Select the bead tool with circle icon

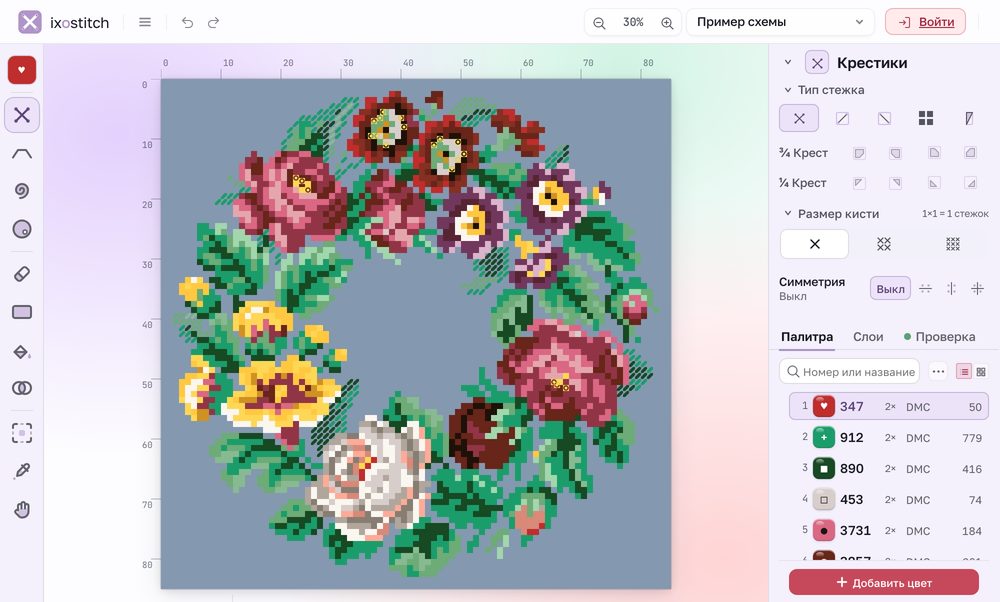pos(22,229)
